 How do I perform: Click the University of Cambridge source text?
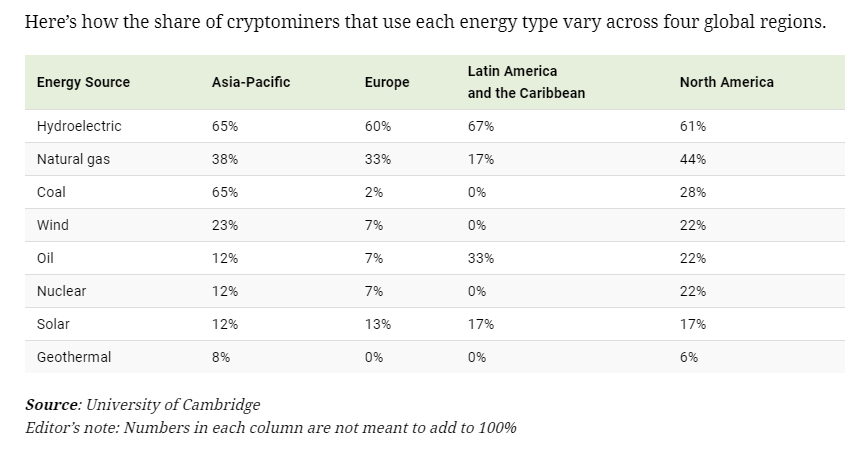point(173,405)
